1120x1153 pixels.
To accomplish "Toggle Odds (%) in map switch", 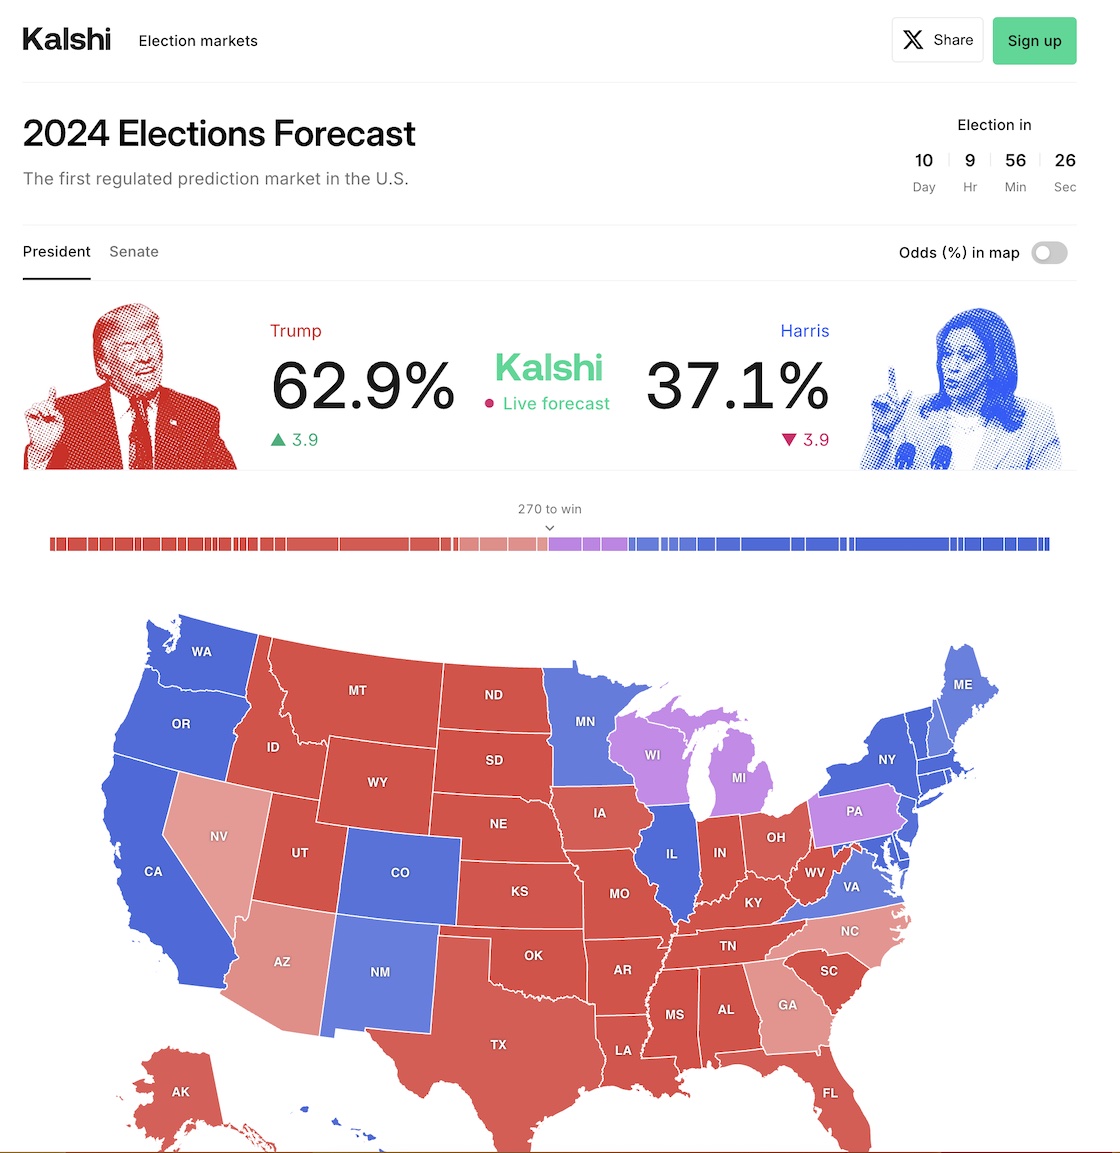I will 1050,253.
